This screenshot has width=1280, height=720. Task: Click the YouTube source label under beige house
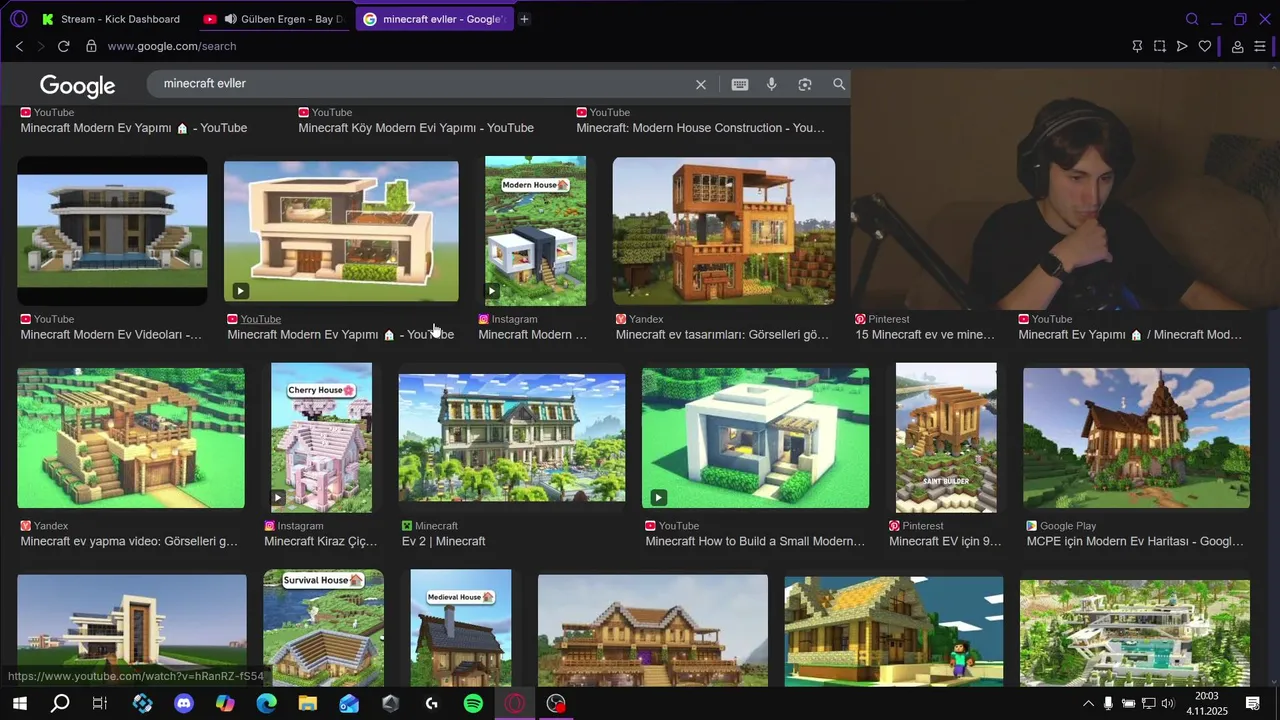pyautogui.click(x=260, y=319)
